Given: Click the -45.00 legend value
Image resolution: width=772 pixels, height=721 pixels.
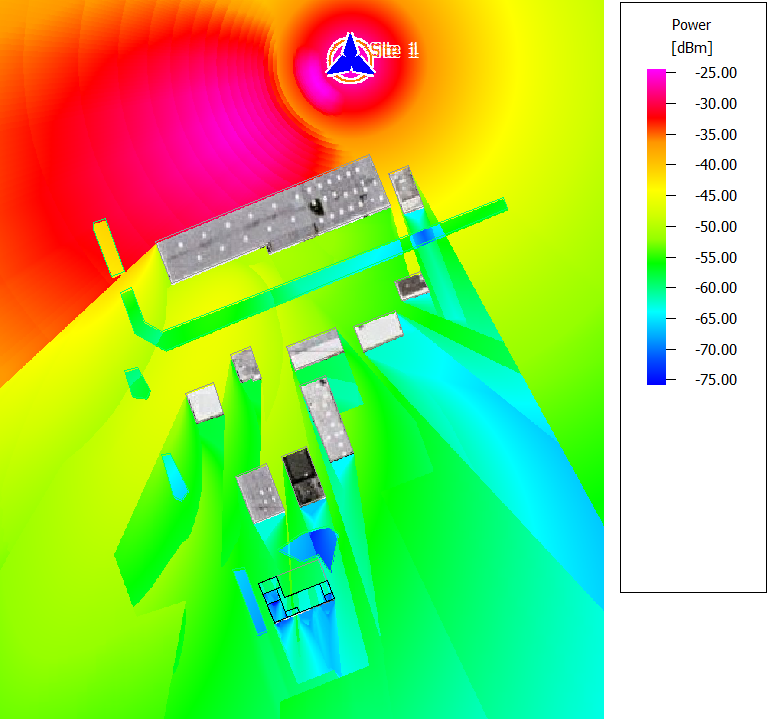Looking at the screenshot, I should pos(715,195).
